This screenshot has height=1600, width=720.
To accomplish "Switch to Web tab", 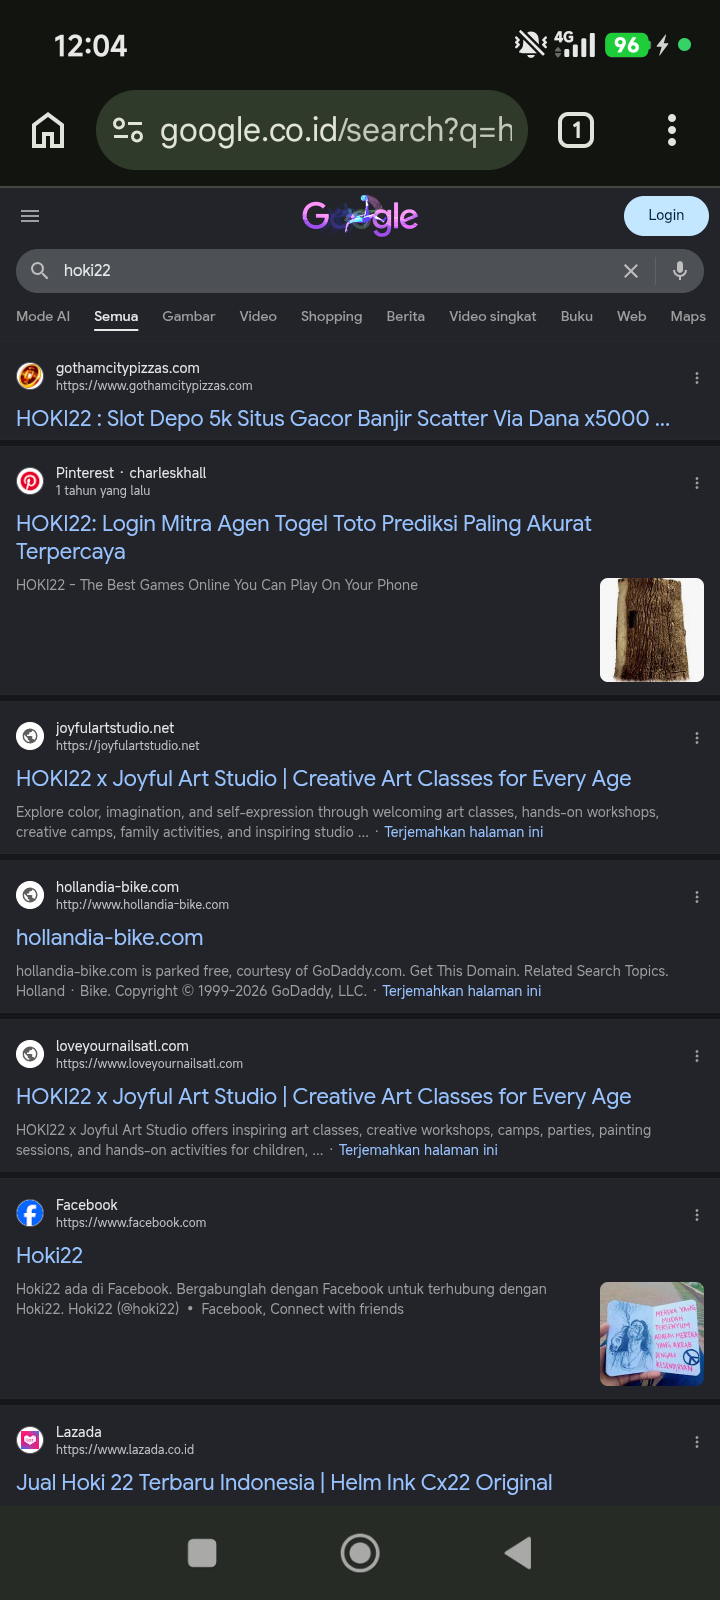I will pyautogui.click(x=631, y=316).
